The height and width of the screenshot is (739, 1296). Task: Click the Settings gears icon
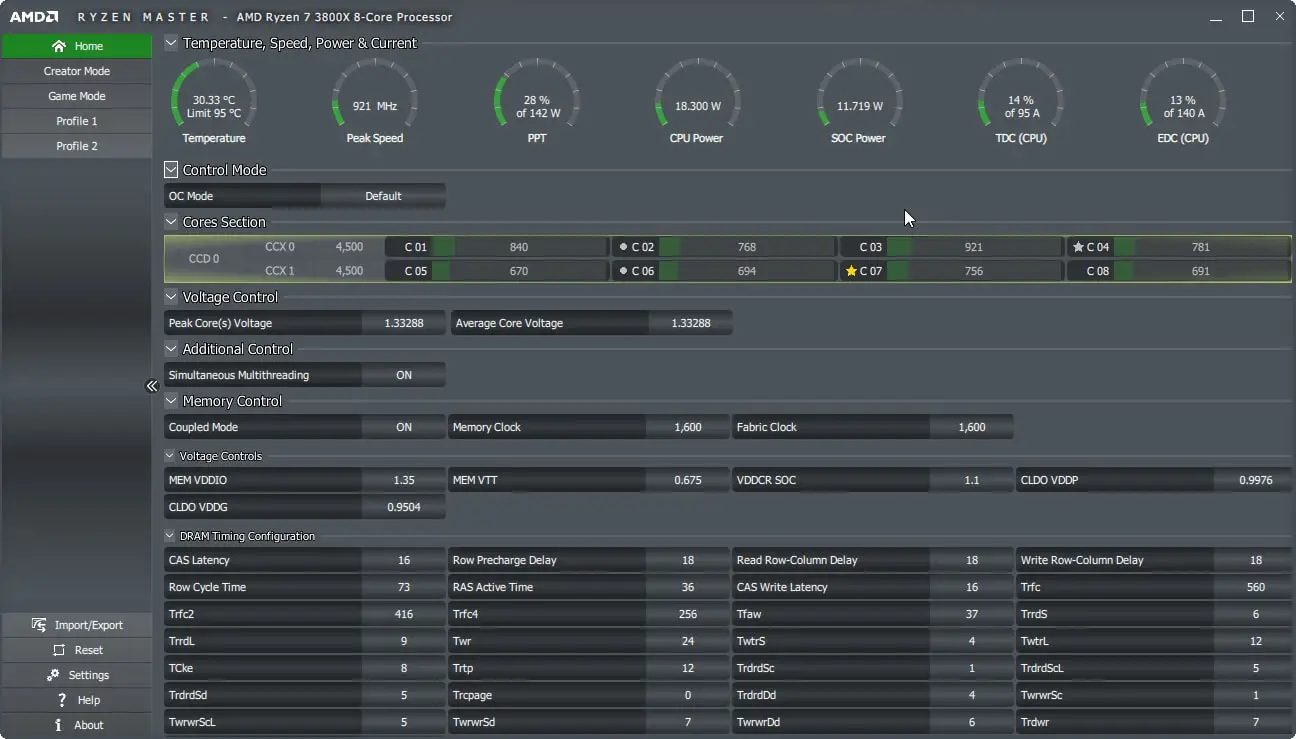click(53, 675)
